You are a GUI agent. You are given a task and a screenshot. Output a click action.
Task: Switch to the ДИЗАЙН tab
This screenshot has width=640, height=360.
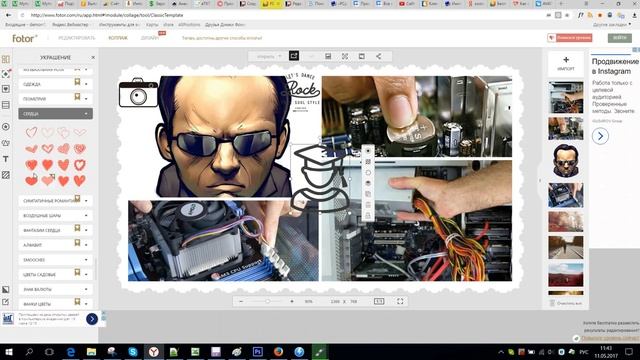coord(150,38)
